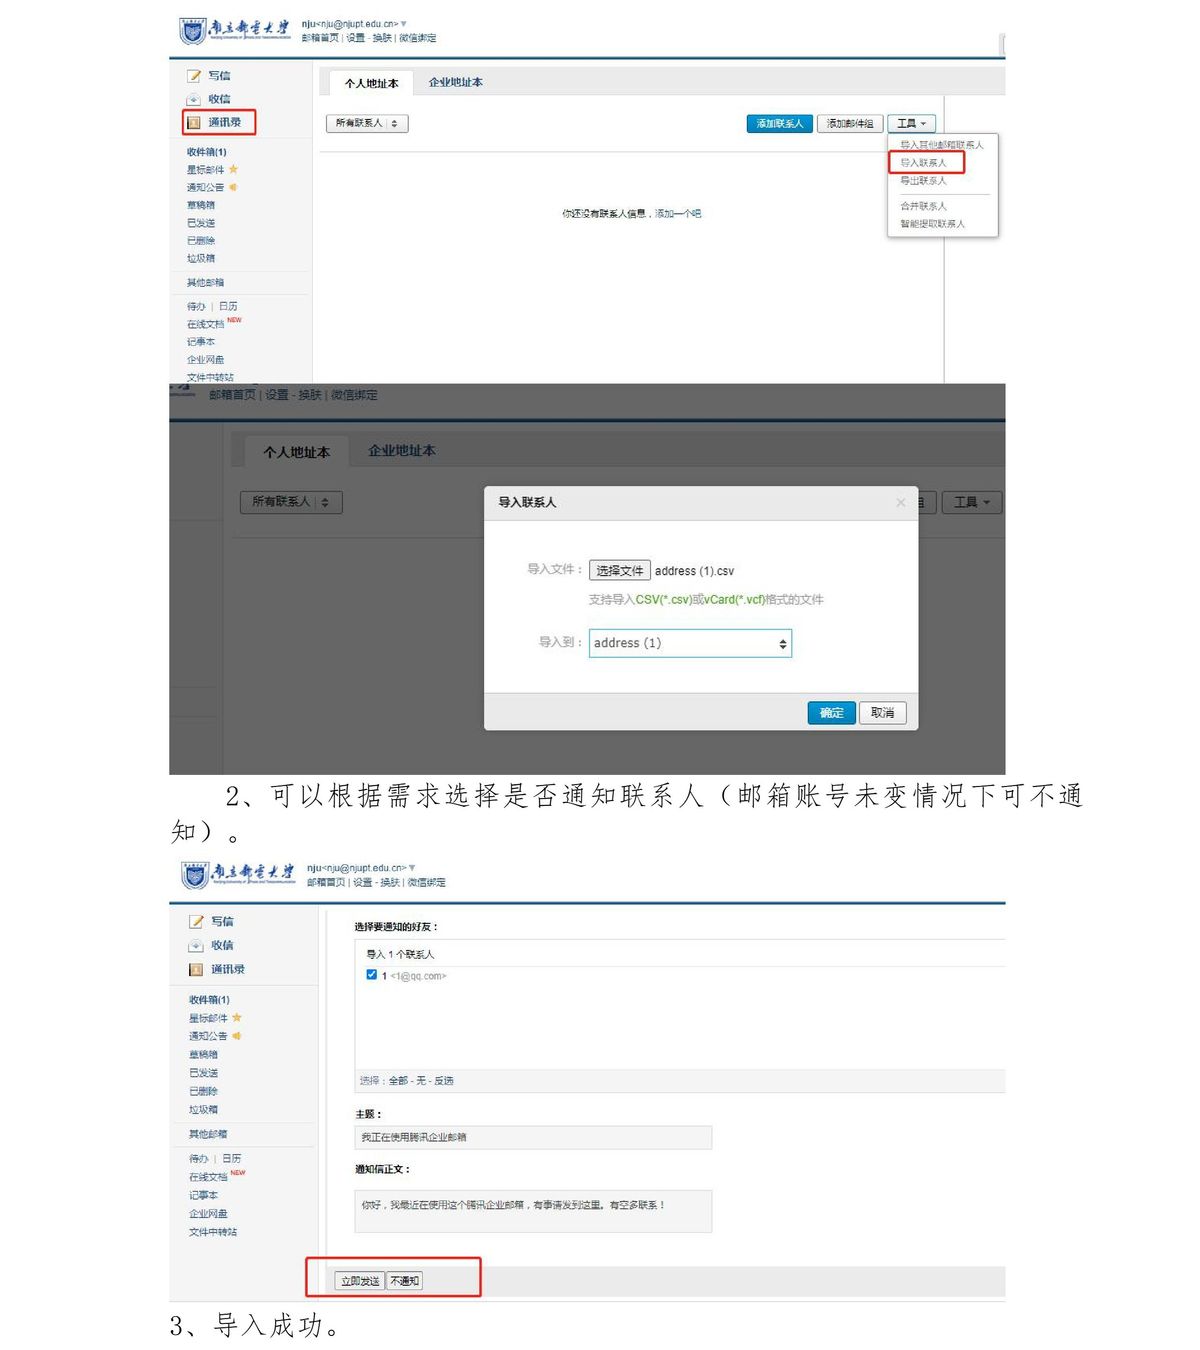Click the 收信 inbox icon in the first screenshot
The width and height of the screenshot is (1200, 1350).
194,99
